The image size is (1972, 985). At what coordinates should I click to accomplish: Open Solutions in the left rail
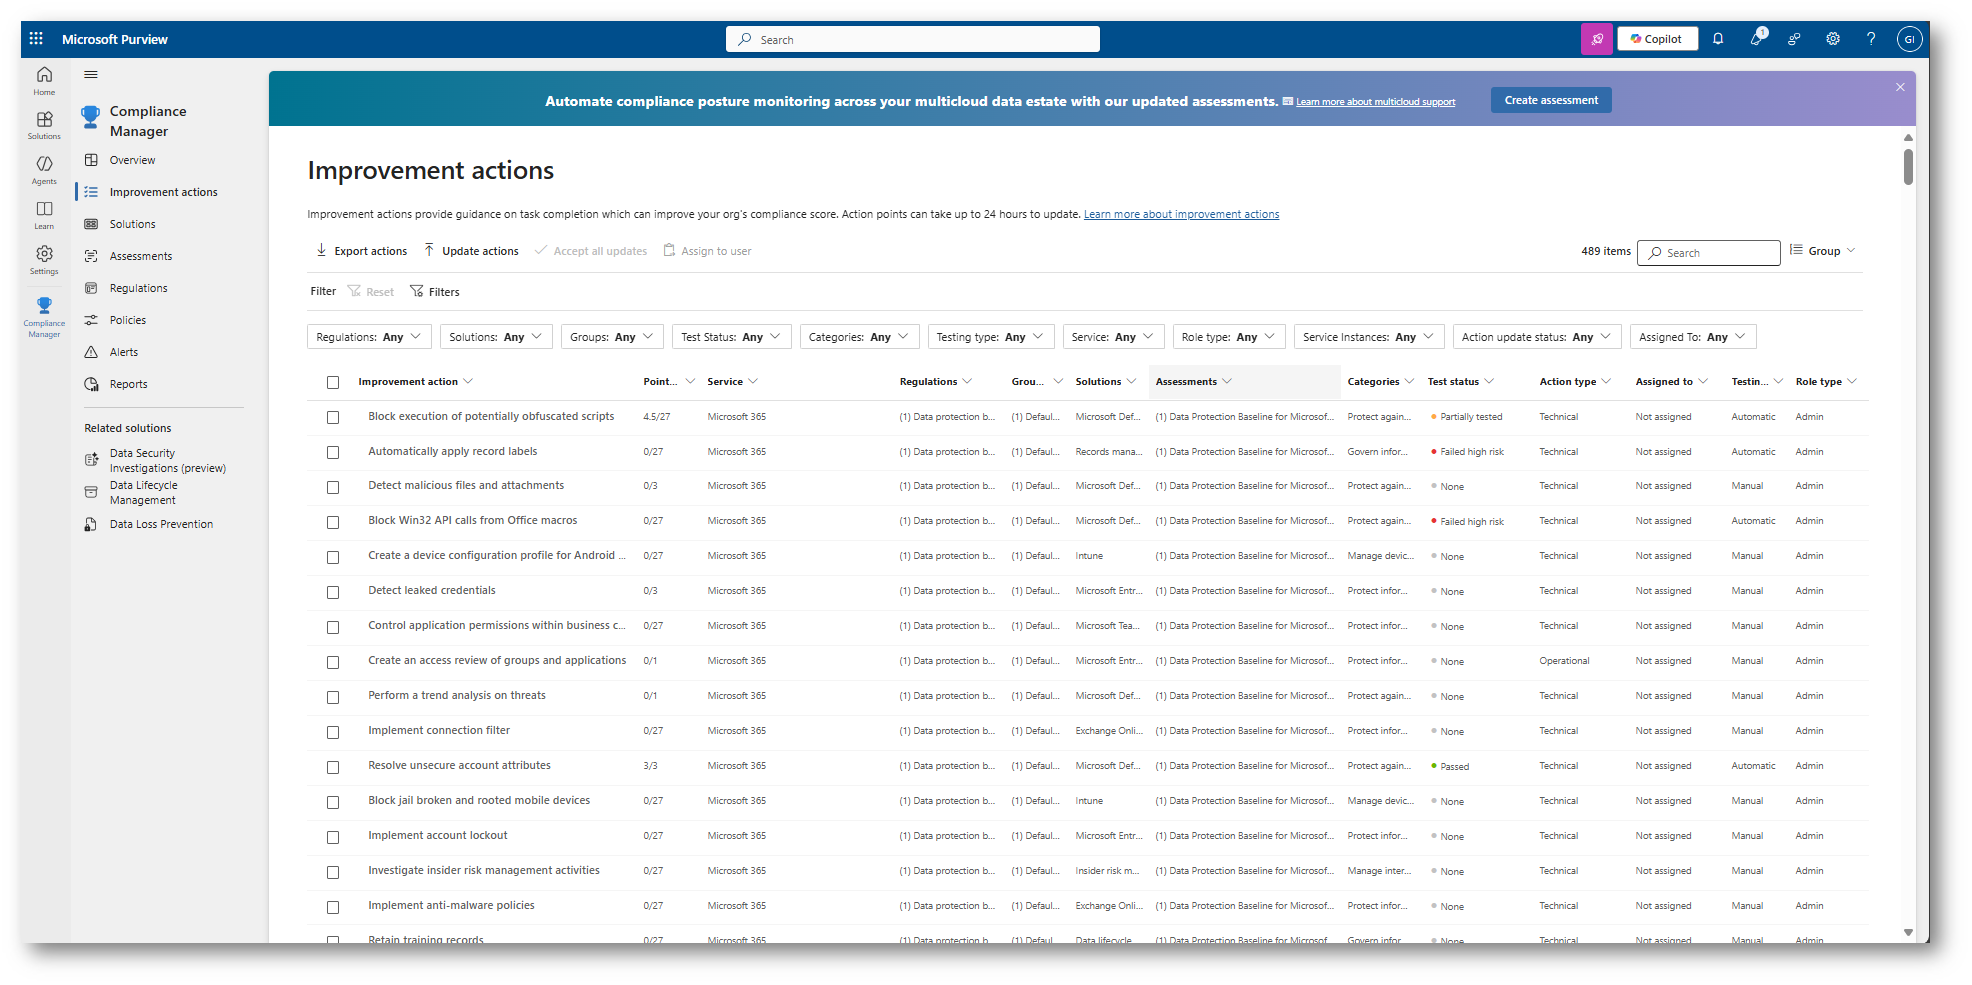pos(44,125)
